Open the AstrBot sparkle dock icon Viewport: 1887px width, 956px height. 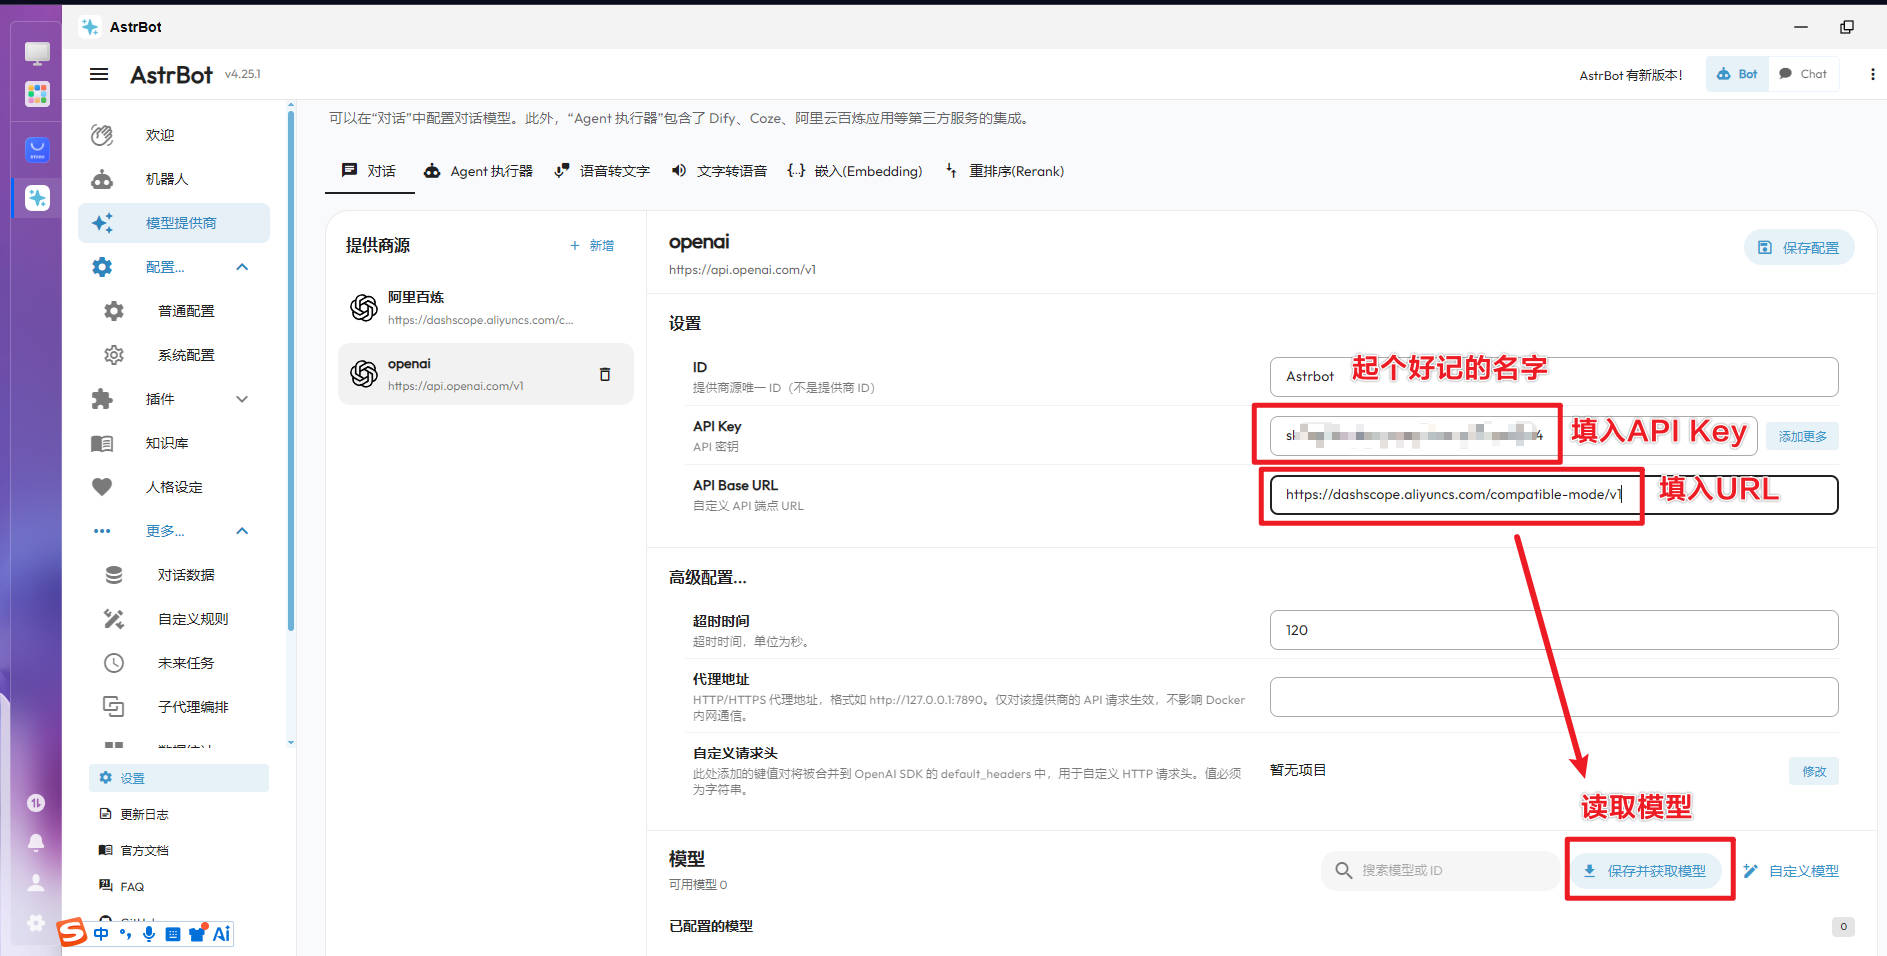(x=37, y=198)
